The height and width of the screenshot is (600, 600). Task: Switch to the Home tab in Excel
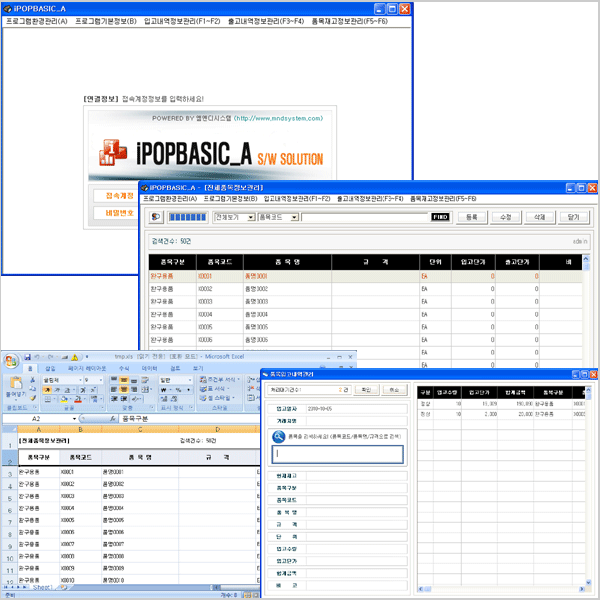[30, 369]
